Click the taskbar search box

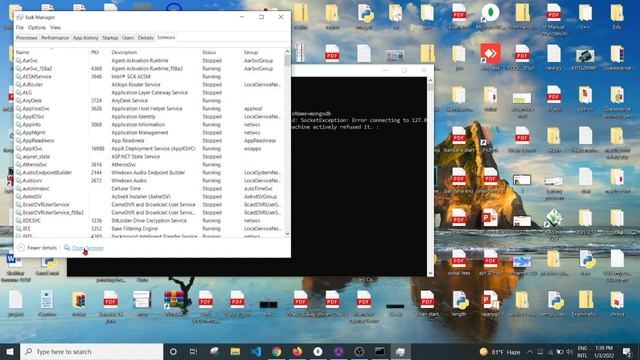point(92,351)
